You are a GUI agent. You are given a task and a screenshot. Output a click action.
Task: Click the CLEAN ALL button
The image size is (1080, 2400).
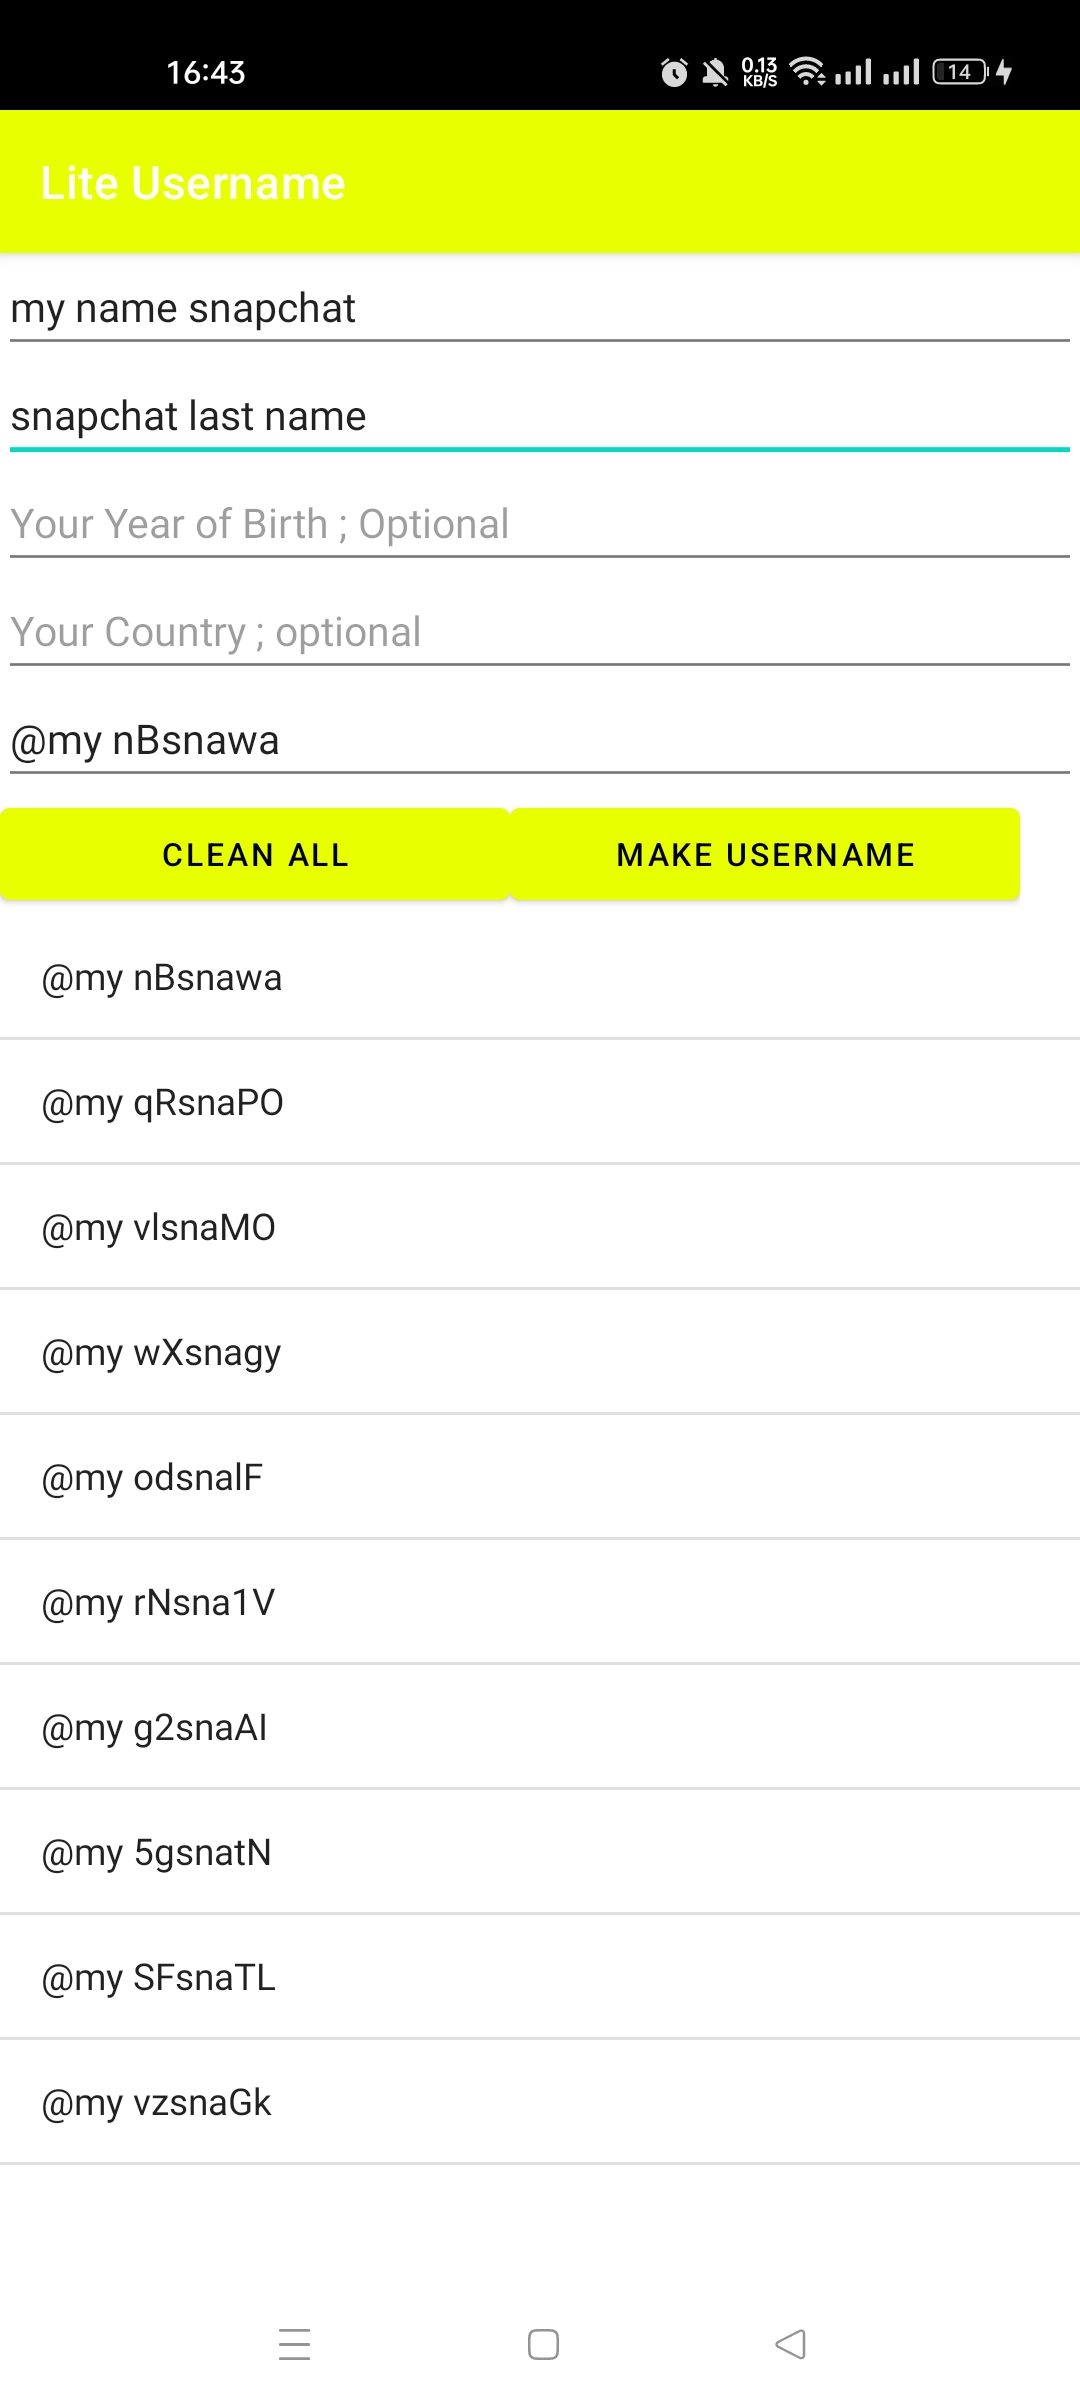pyautogui.click(x=255, y=855)
